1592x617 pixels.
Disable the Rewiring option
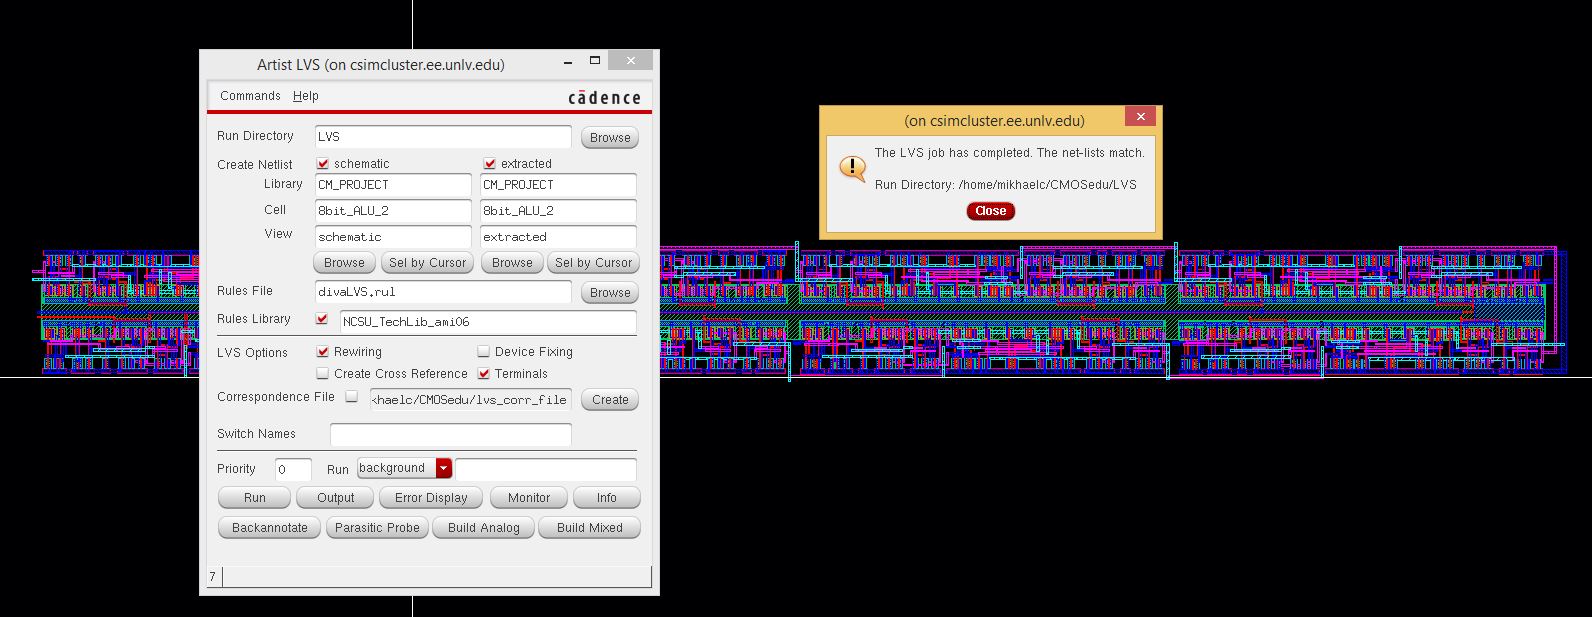click(323, 352)
